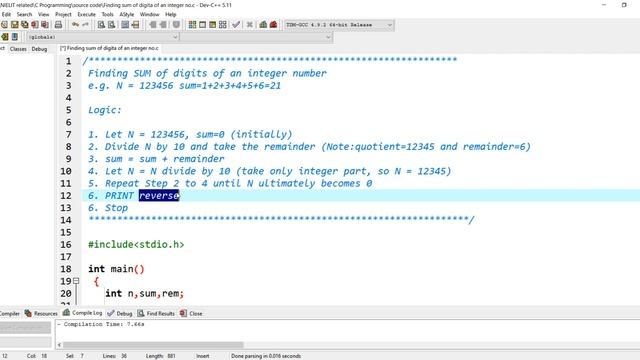This screenshot has width=640, height=360.
Task: Run the program using toolbar icon
Action: [202, 25]
